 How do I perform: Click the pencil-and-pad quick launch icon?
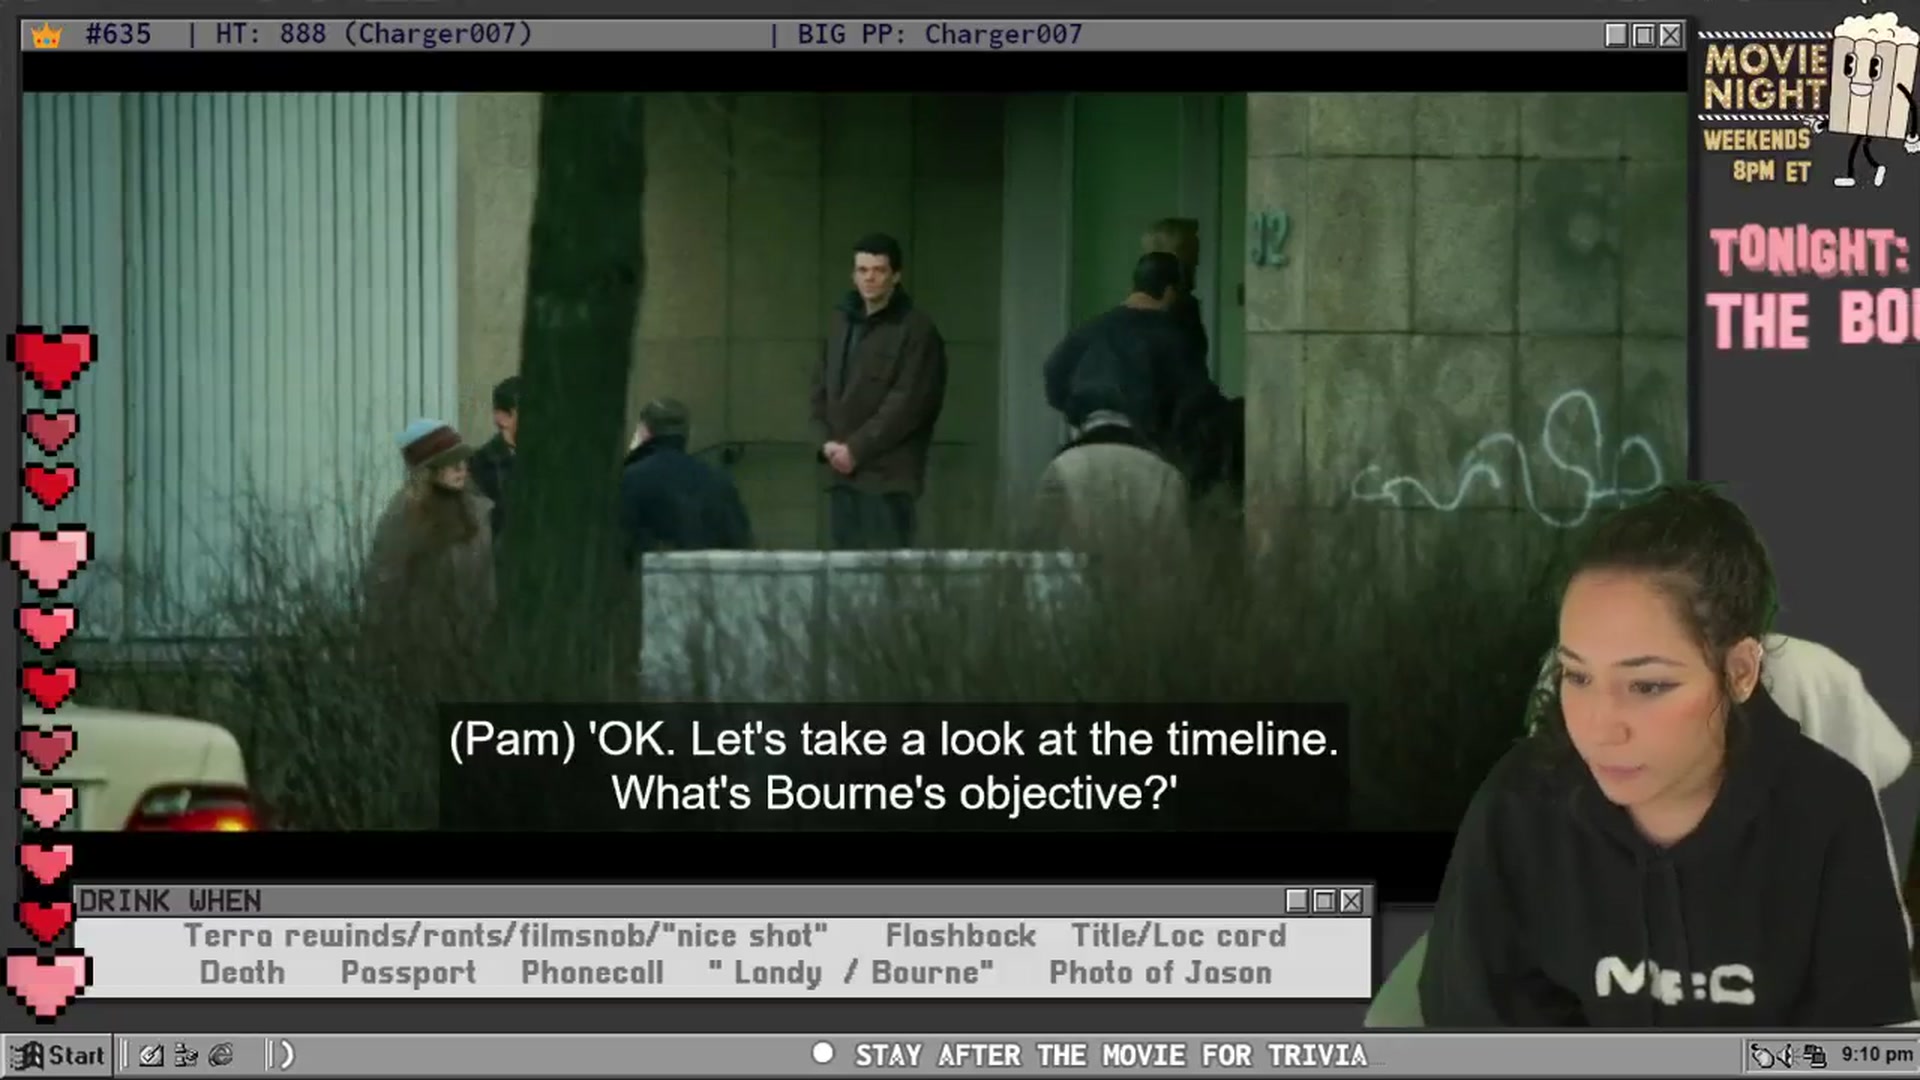[x=151, y=1055]
